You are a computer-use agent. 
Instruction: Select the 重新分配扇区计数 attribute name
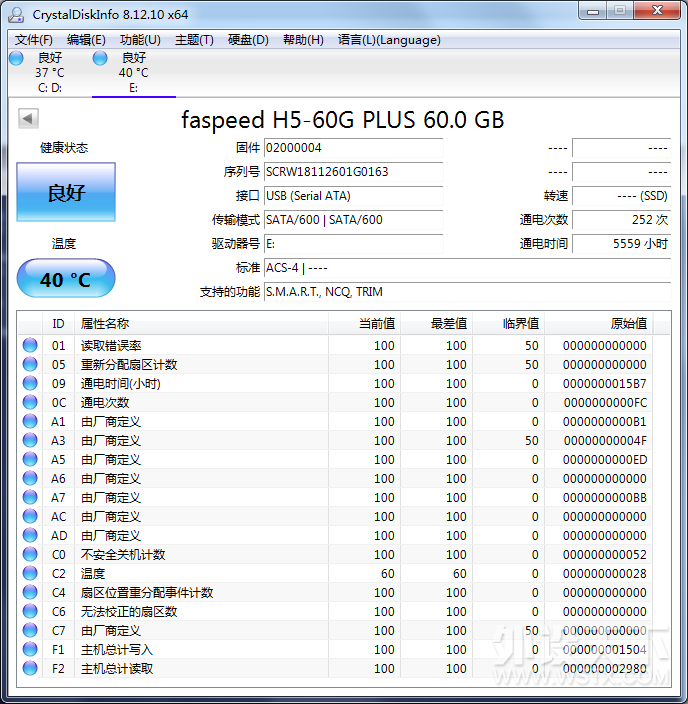point(129,365)
